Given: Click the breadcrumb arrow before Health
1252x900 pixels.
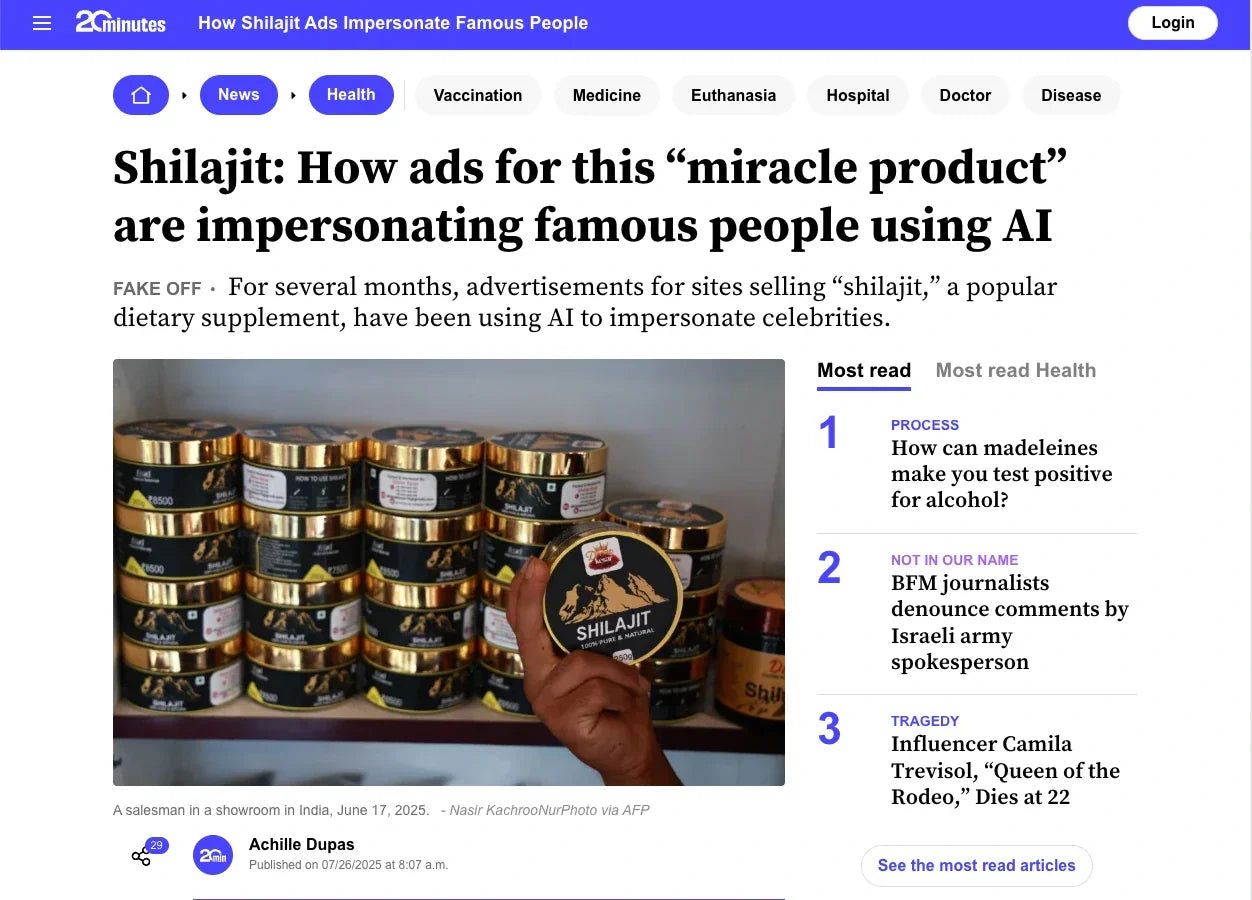Looking at the screenshot, I should coord(293,95).
